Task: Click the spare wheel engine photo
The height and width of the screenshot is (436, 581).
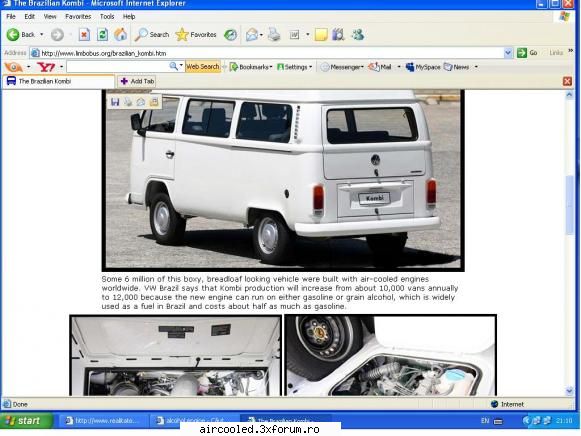Action: click(x=391, y=355)
